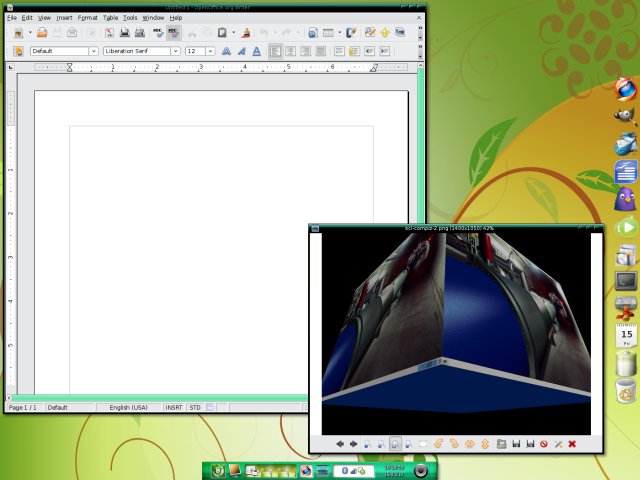Screen dimensions: 640x480
Task: Launch Firefox from the right dock
Action: 626,90
